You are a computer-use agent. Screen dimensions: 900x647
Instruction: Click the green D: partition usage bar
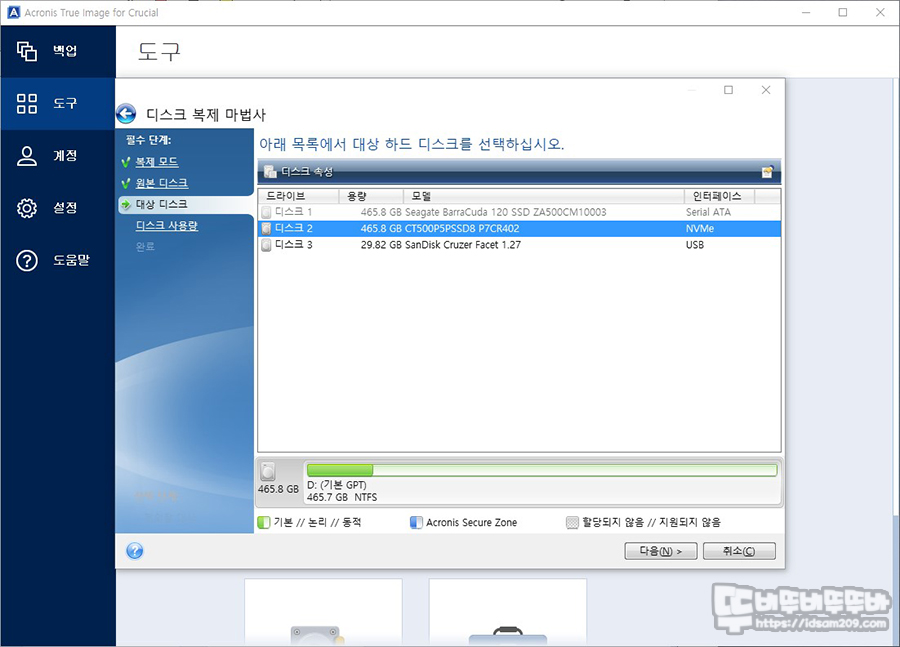[x=542, y=470]
